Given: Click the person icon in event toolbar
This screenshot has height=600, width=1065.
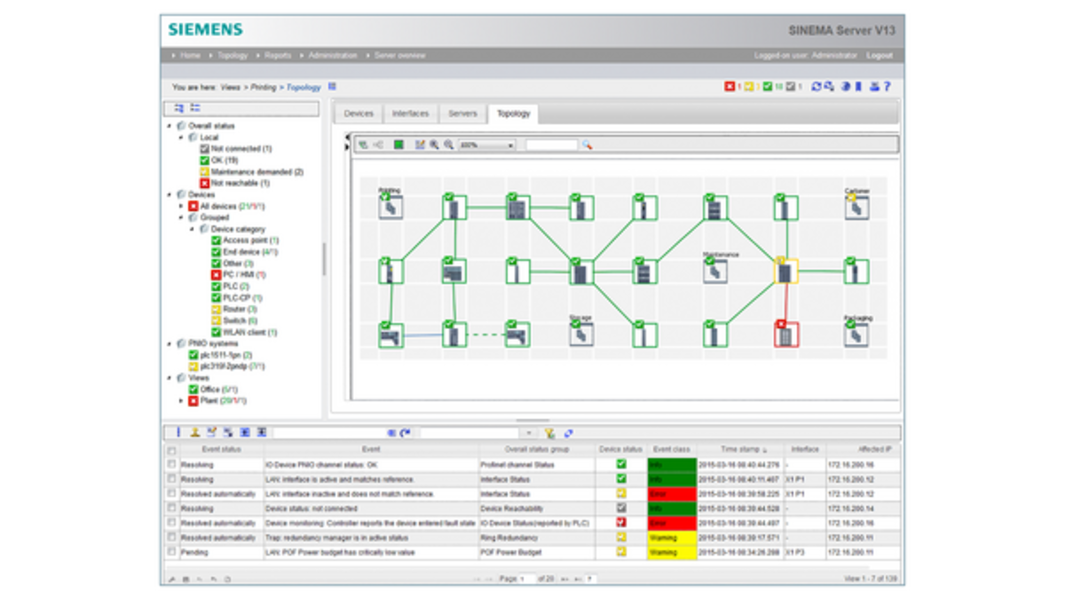Looking at the screenshot, I should click(x=195, y=432).
